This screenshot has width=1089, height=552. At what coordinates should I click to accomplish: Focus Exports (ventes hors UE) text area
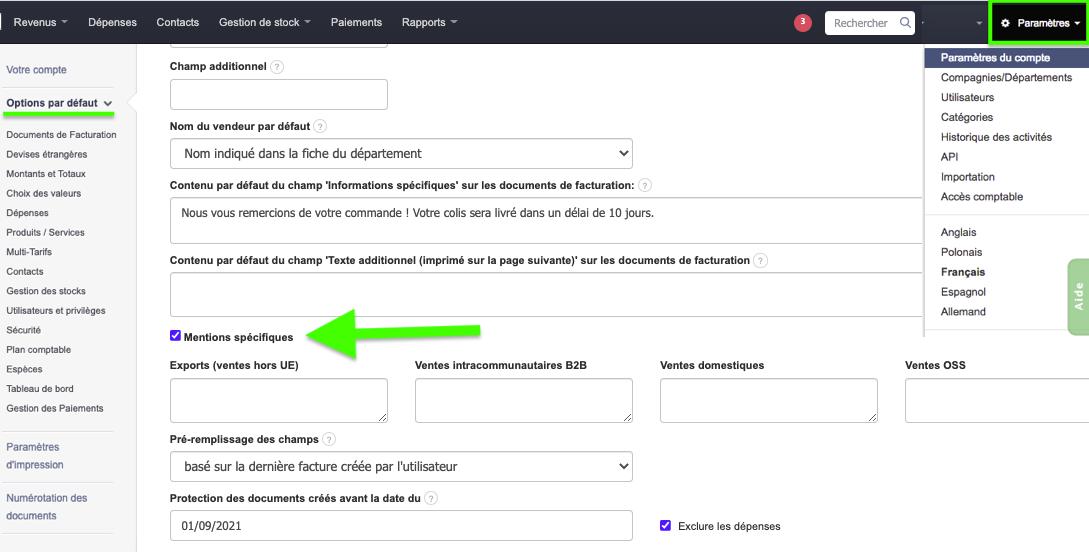(x=279, y=401)
